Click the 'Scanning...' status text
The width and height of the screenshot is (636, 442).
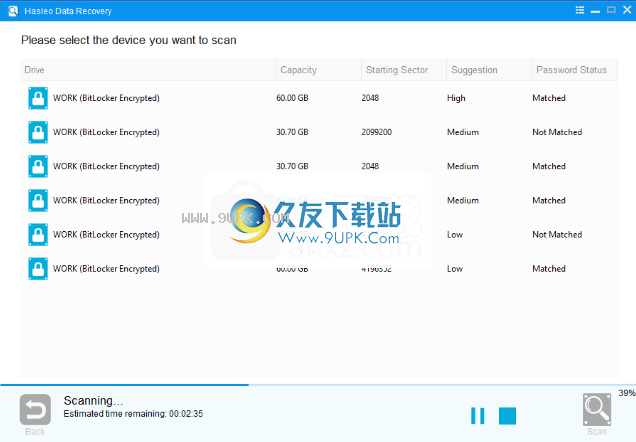click(93, 401)
